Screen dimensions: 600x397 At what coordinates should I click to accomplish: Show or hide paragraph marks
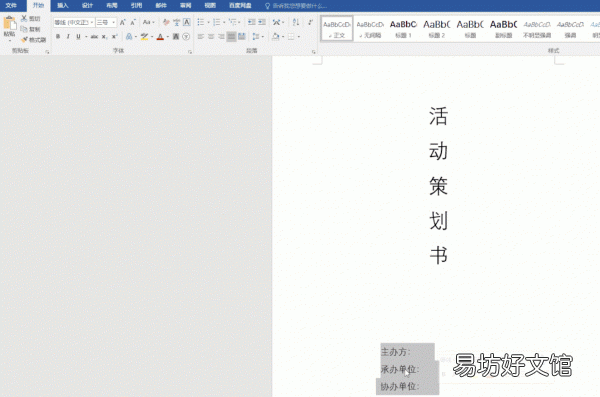(310, 22)
